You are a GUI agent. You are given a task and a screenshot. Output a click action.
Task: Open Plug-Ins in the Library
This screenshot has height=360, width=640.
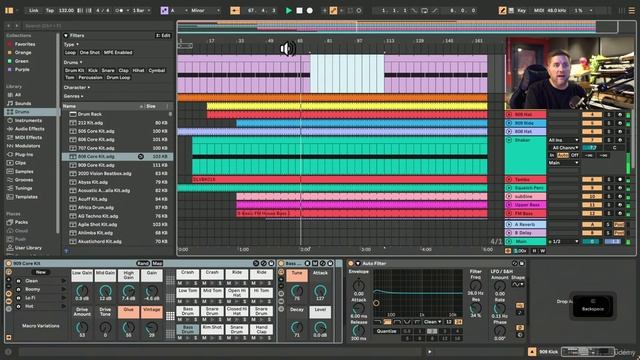tap(24, 155)
